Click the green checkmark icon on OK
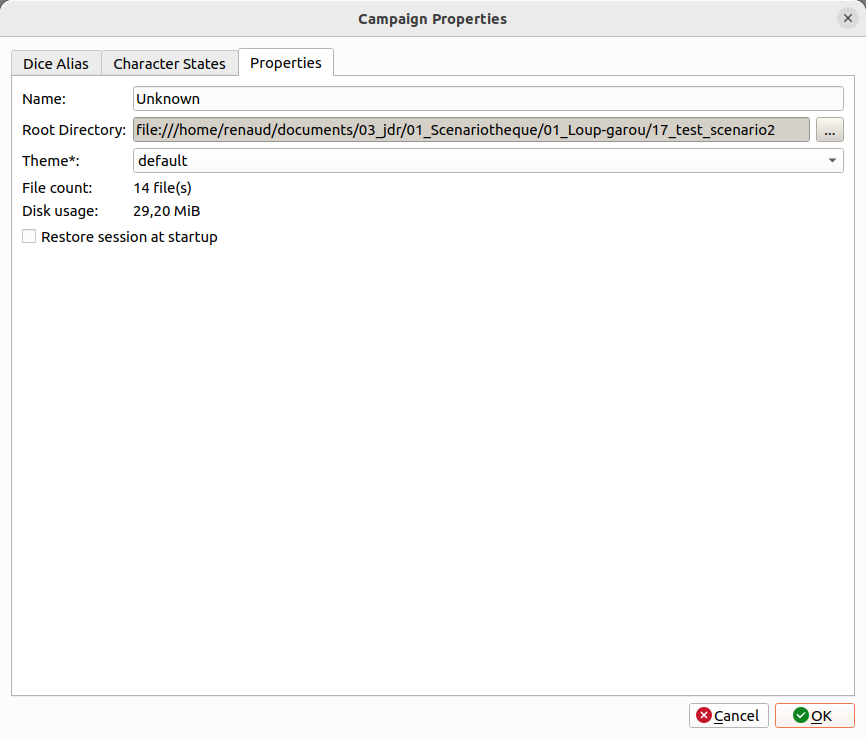Viewport: 866px width, 739px height. (x=800, y=716)
